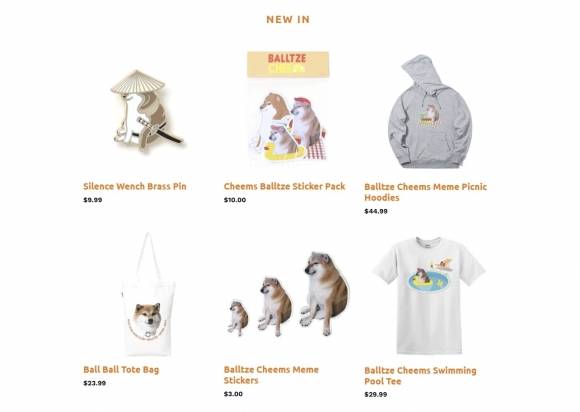
Task: Open the Ball Ball Tote Bag image
Action: [148, 294]
